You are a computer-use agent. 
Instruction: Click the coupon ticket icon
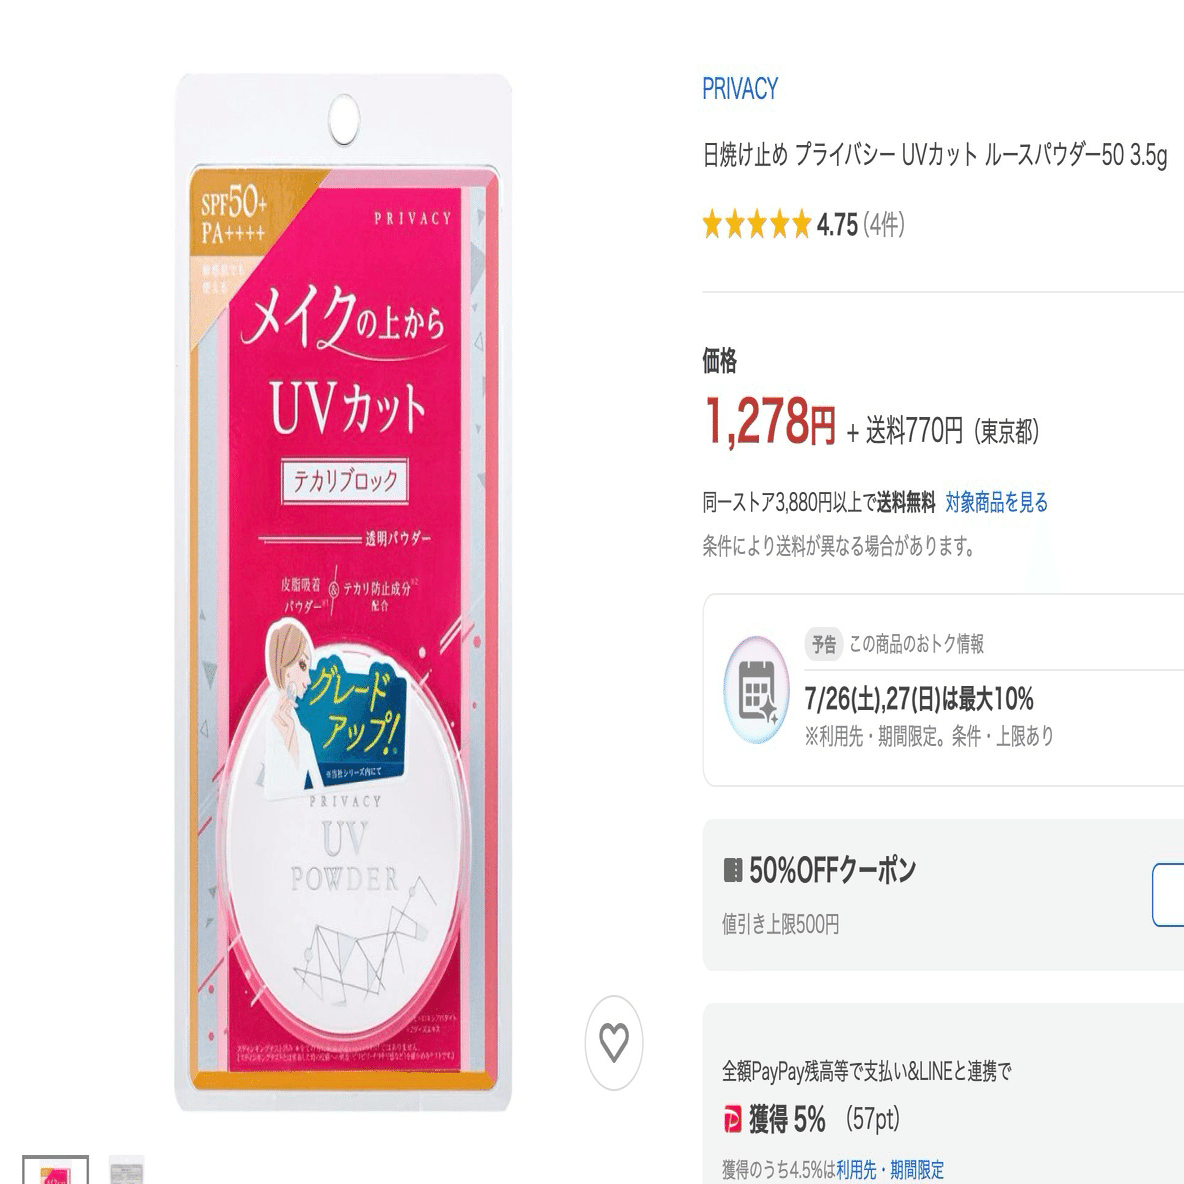coord(732,870)
